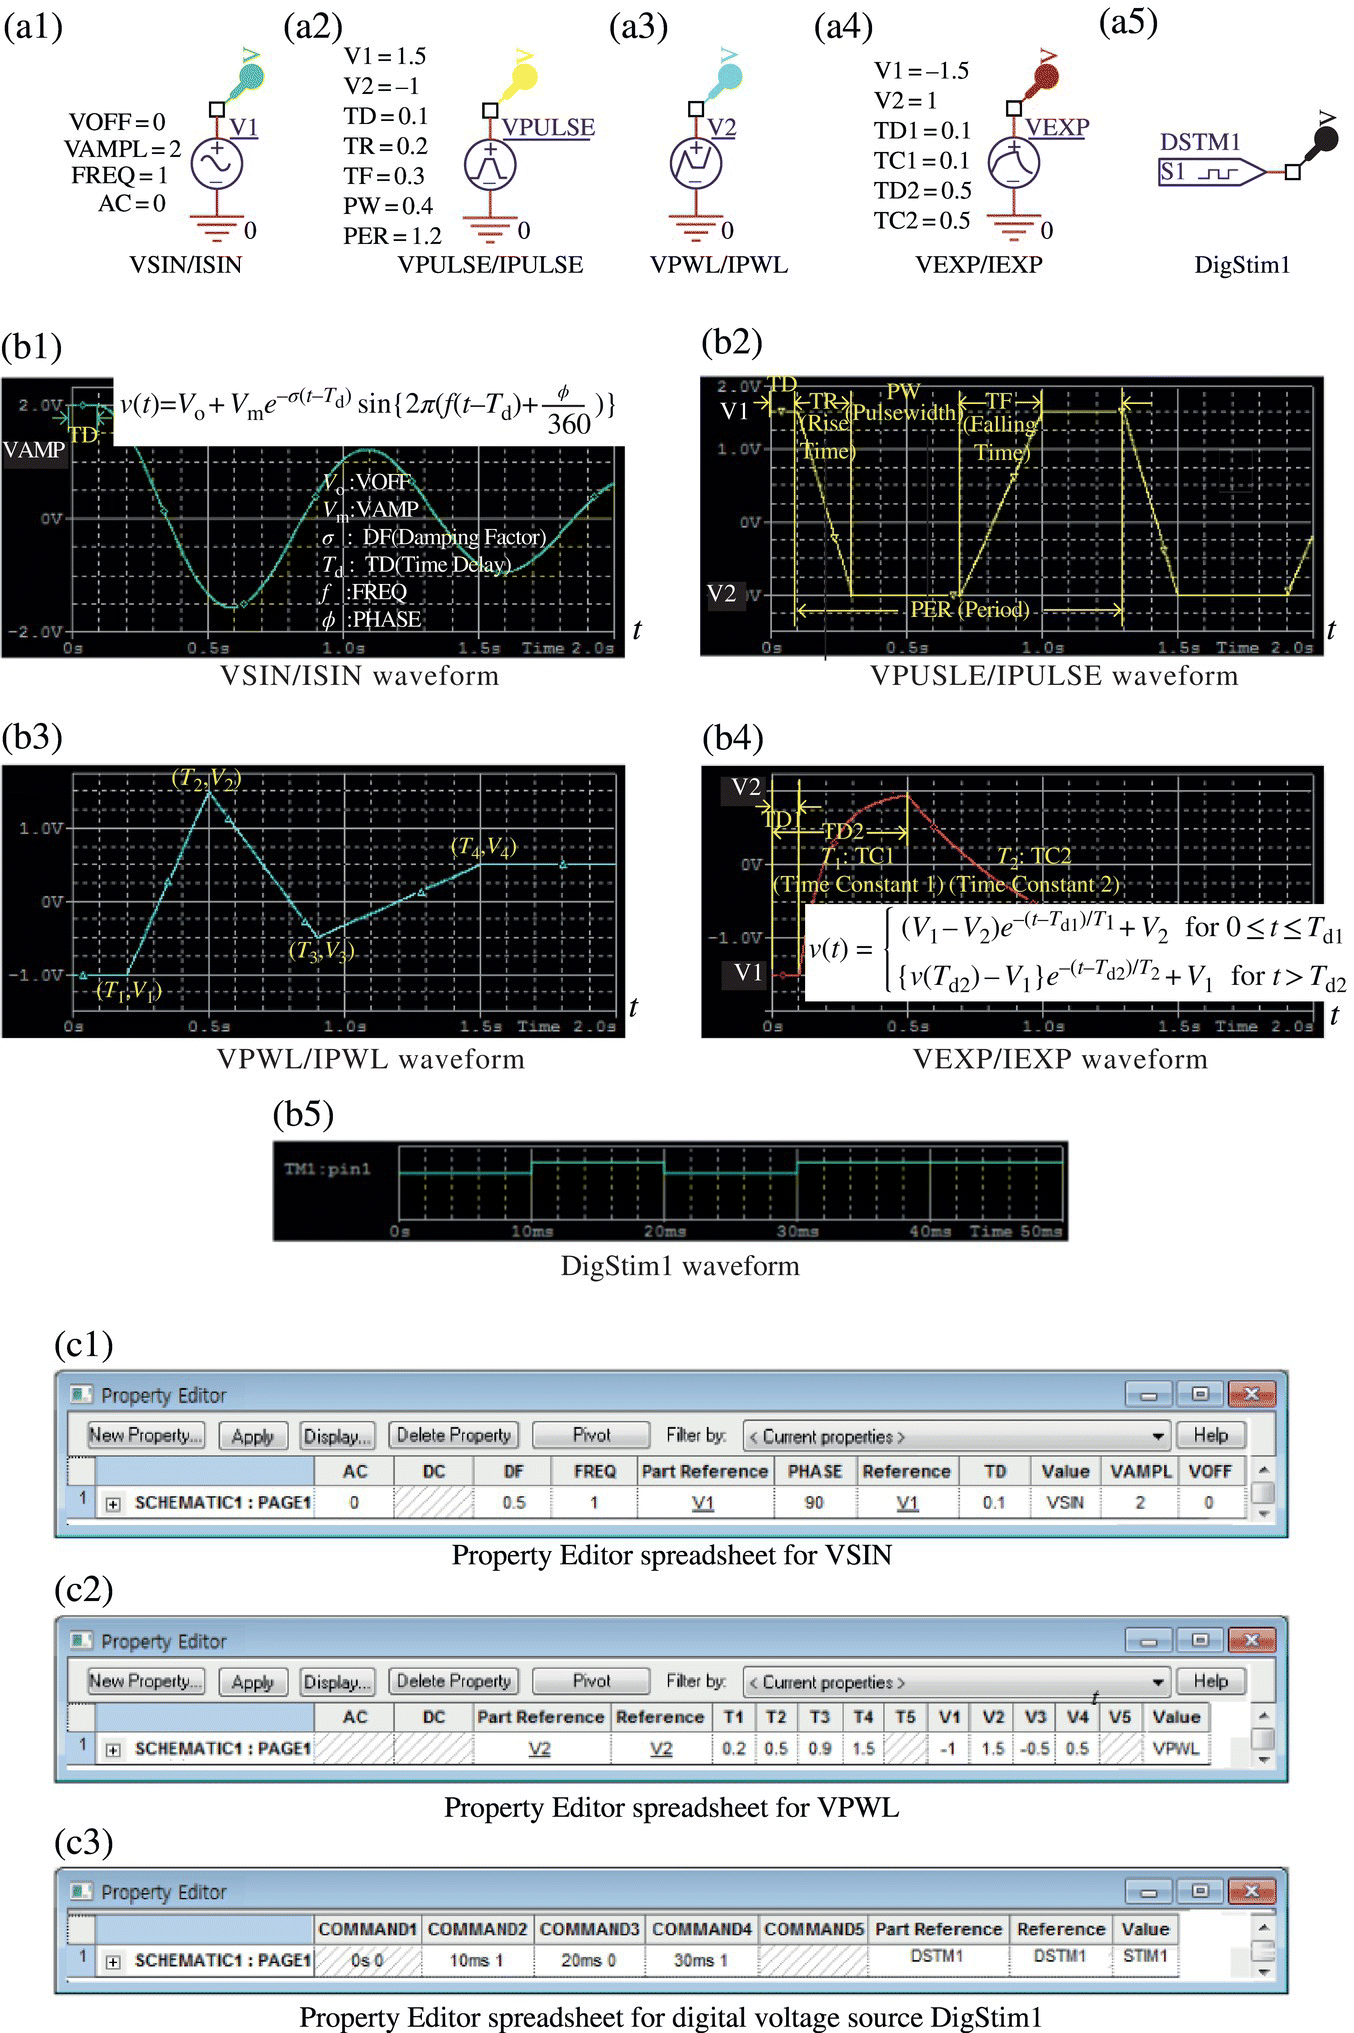Select FREQ column header in VSIN editor

(594, 1471)
